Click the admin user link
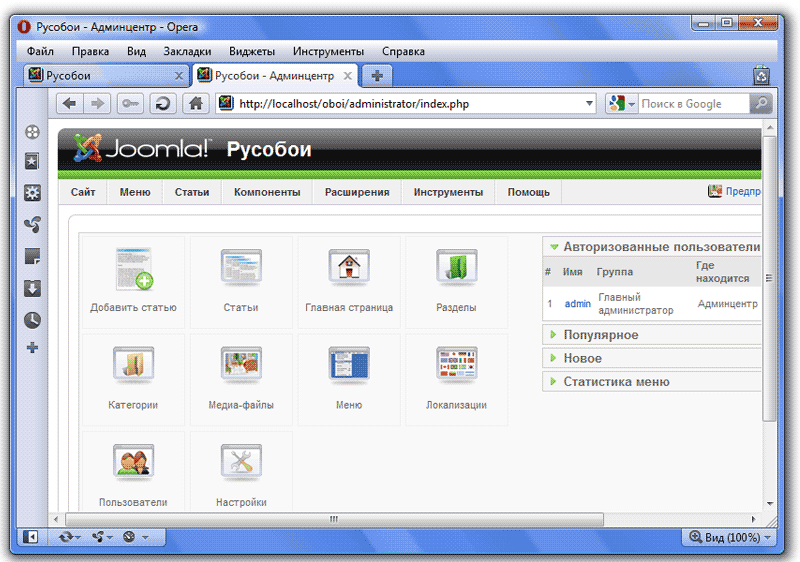The image size is (800, 562). click(577, 304)
